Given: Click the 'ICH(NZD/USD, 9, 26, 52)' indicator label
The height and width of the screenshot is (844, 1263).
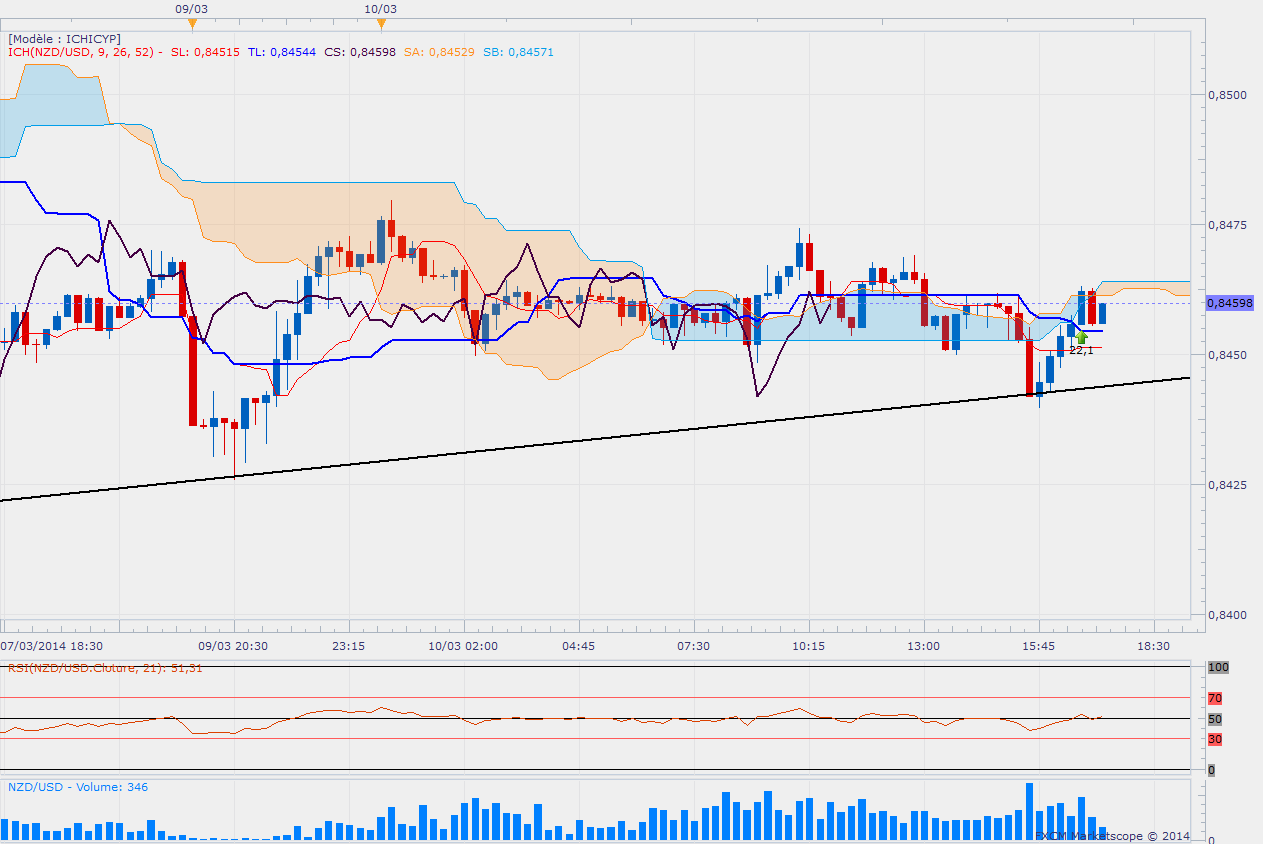Looking at the screenshot, I should pos(82,52).
